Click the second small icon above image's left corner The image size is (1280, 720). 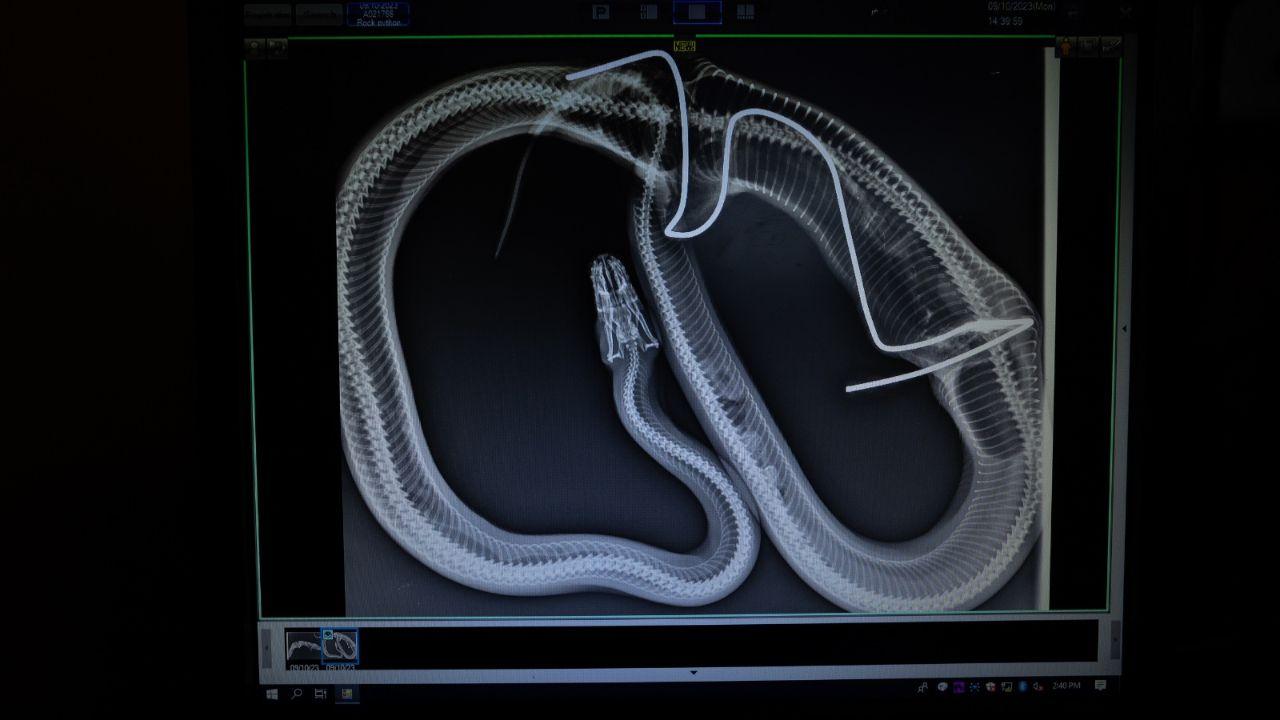(277, 46)
